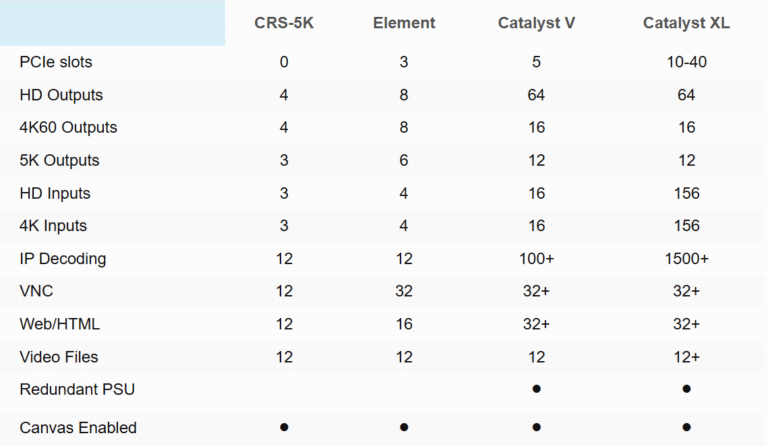Click the CRS-5K column header

pos(284,23)
